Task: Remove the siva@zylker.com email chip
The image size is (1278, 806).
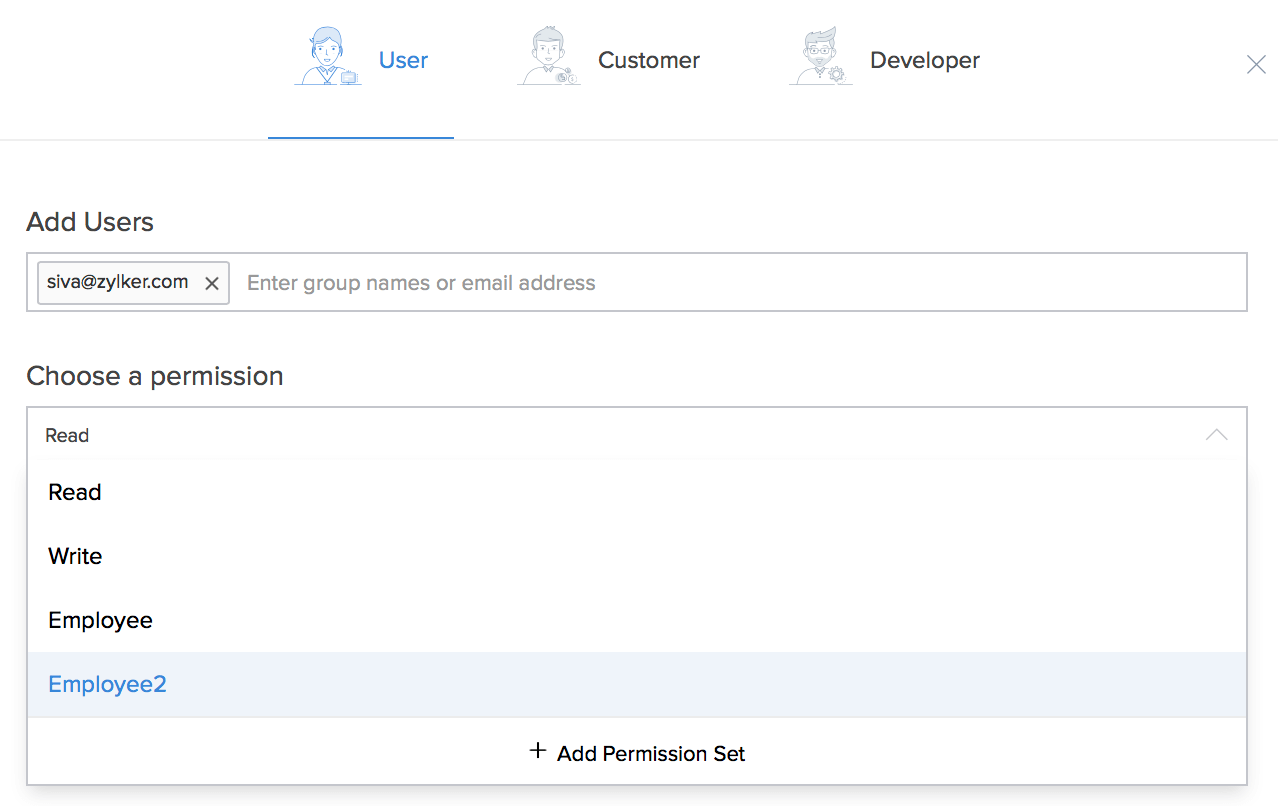Action: point(212,284)
